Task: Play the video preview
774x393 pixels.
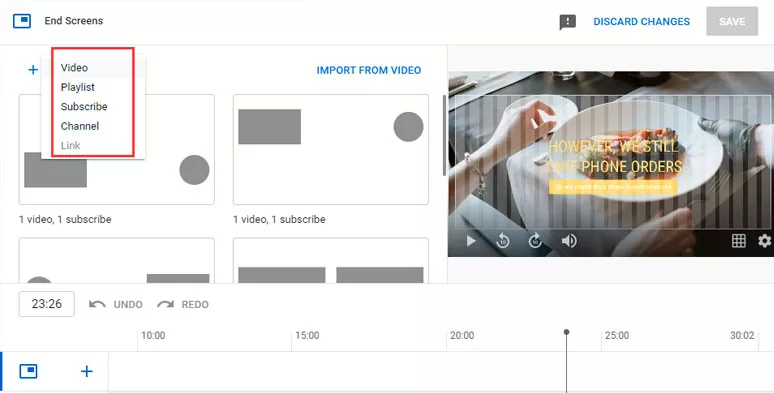Action: pos(471,241)
